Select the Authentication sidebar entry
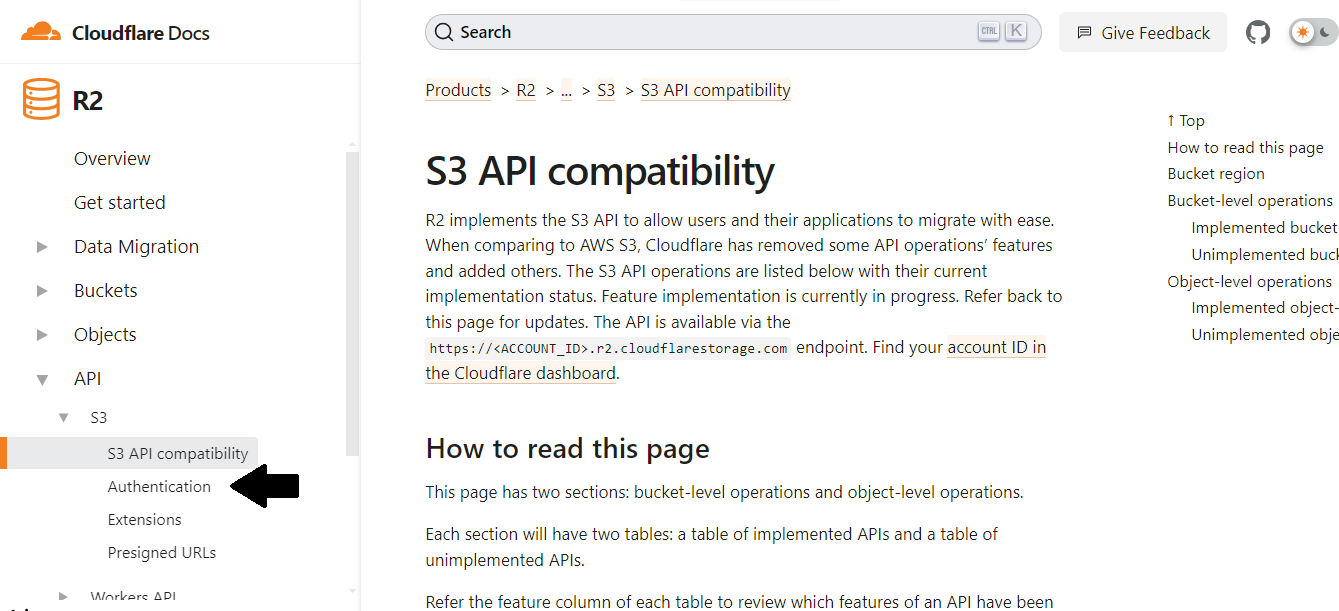 [159, 486]
